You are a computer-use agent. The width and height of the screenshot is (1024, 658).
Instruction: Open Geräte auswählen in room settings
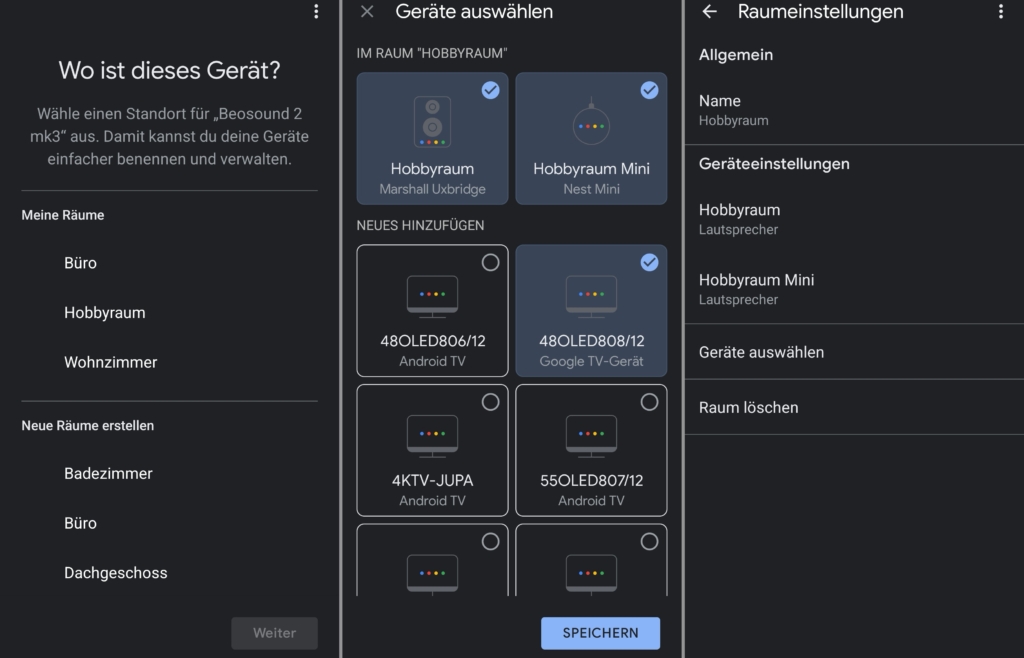(x=761, y=352)
